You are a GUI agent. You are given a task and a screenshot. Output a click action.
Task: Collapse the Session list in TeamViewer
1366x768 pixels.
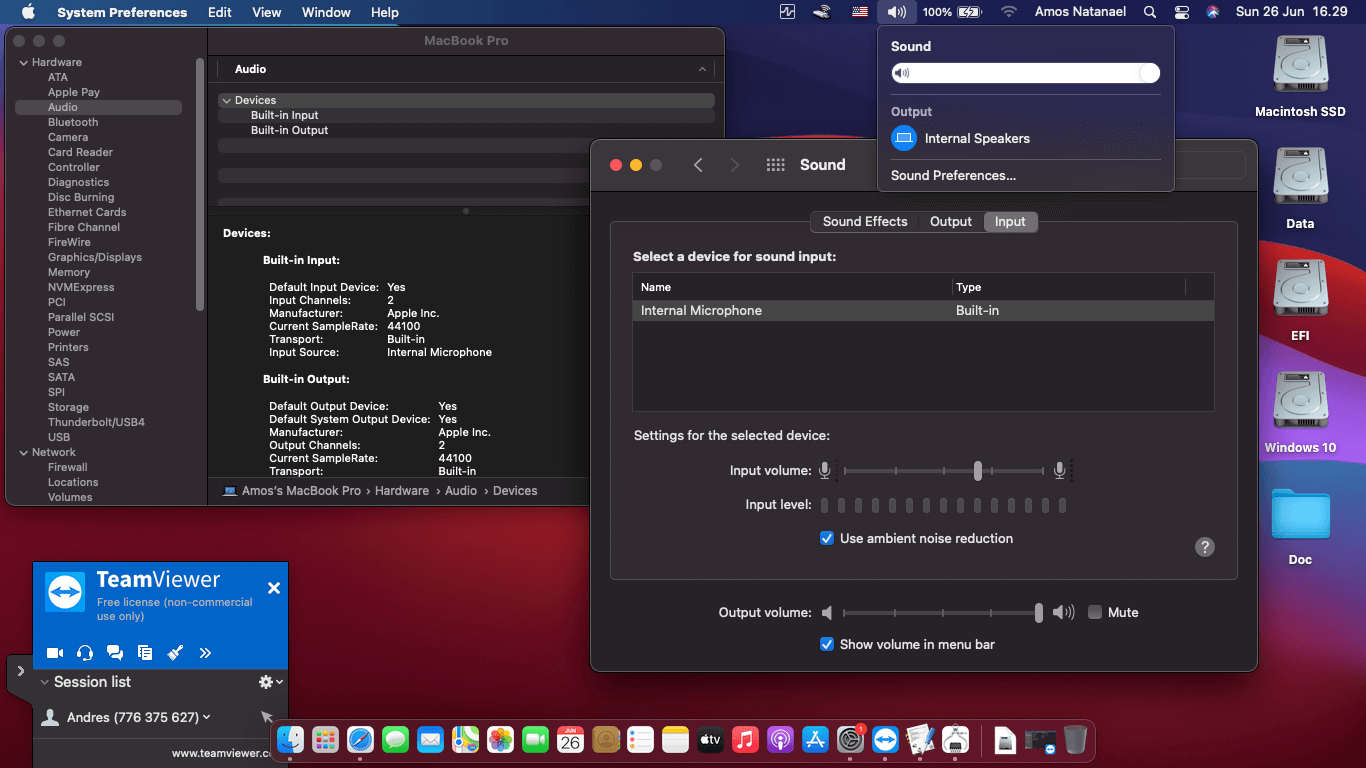pos(44,682)
